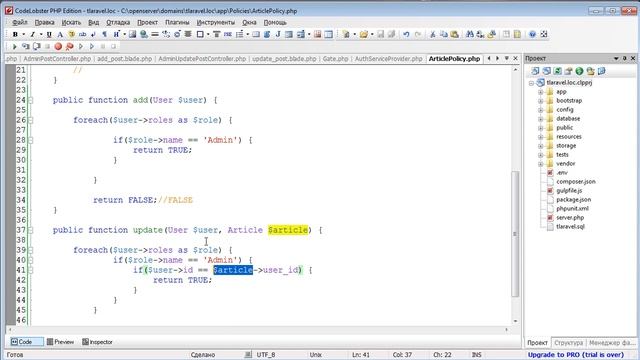The image size is (640, 360).
Task: Click the highlighted $article parameter on line 37
Action: (288, 230)
